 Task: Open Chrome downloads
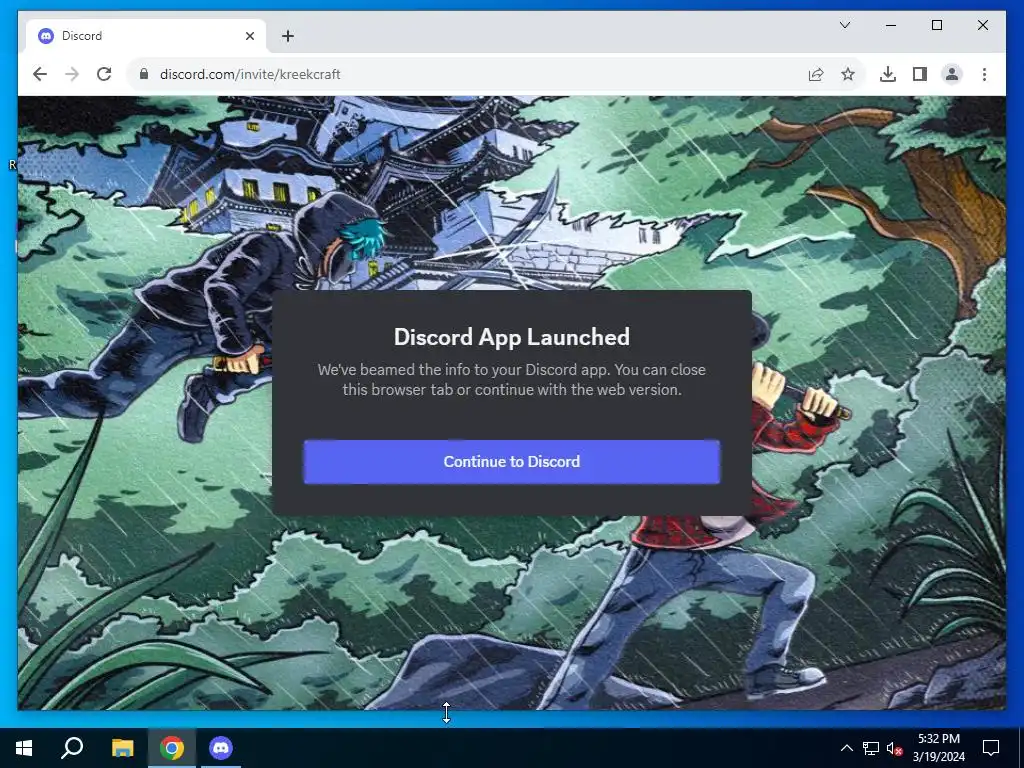coord(888,74)
